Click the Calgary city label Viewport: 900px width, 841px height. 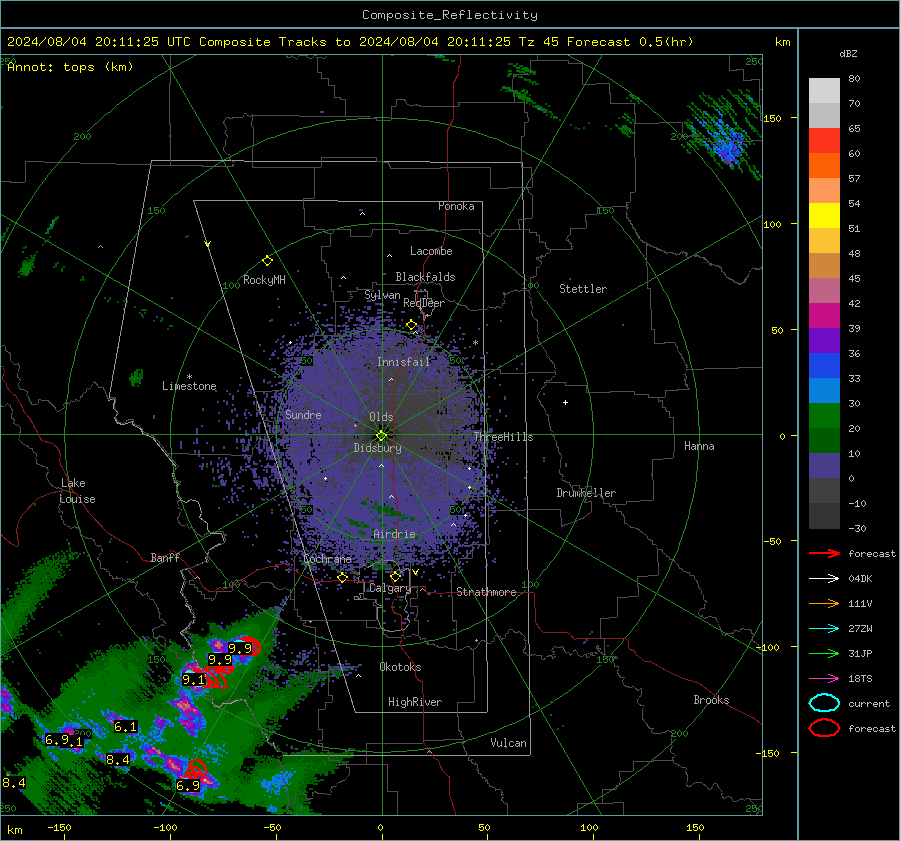(390, 588)
